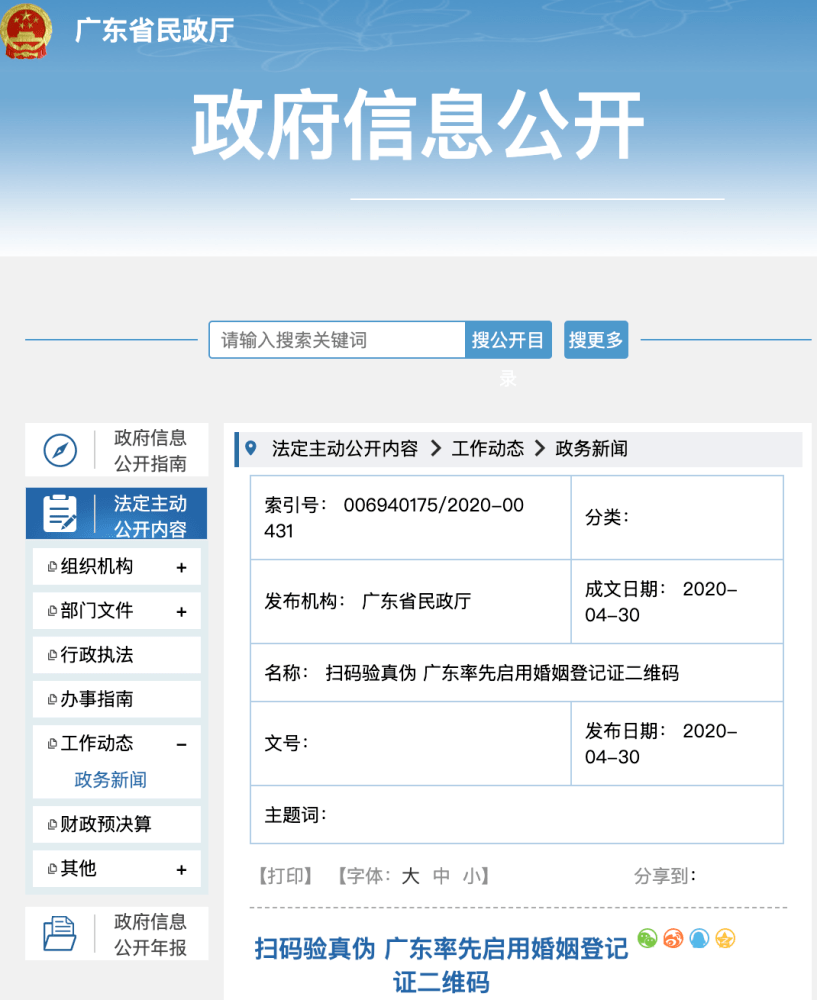Click the compass icon beside 政府信息公开指南

pyautogui.click(x=62, y=449)
